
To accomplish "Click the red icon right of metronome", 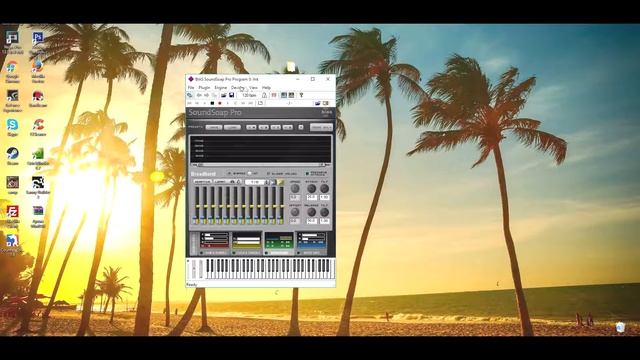I will pyautogui.click(x=274, y=95).
